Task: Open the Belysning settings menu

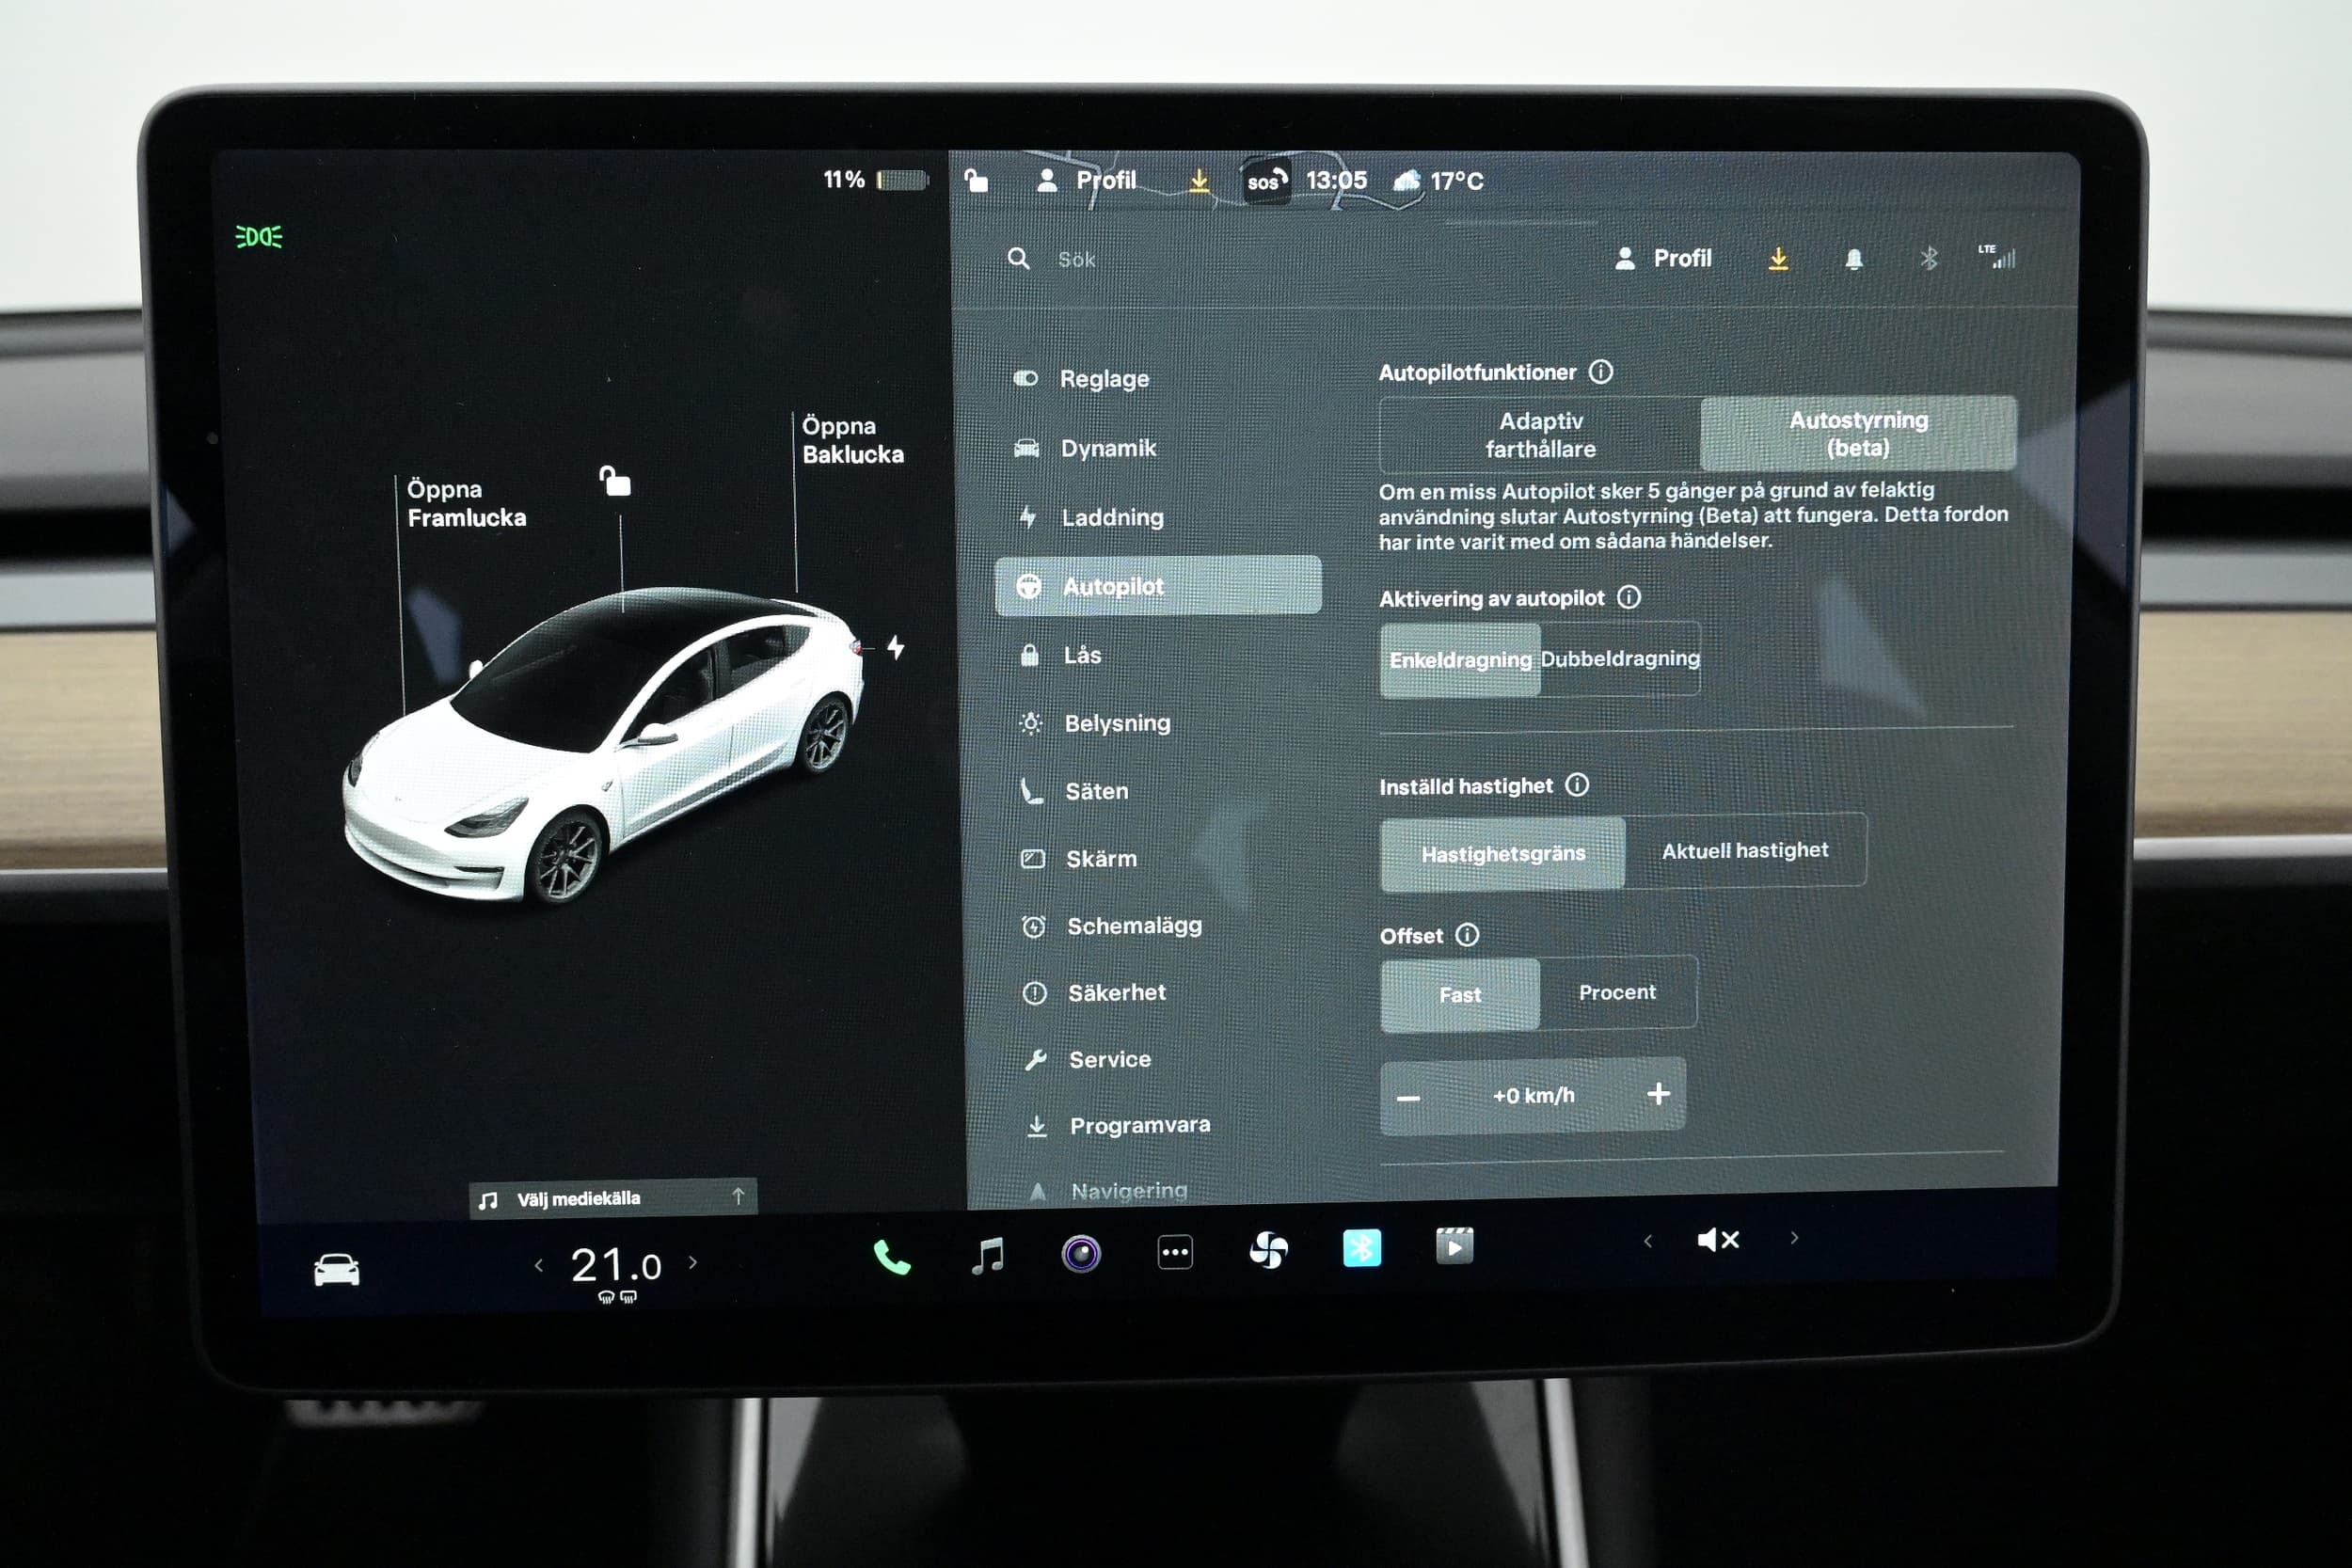Action: pos(1094,723)
